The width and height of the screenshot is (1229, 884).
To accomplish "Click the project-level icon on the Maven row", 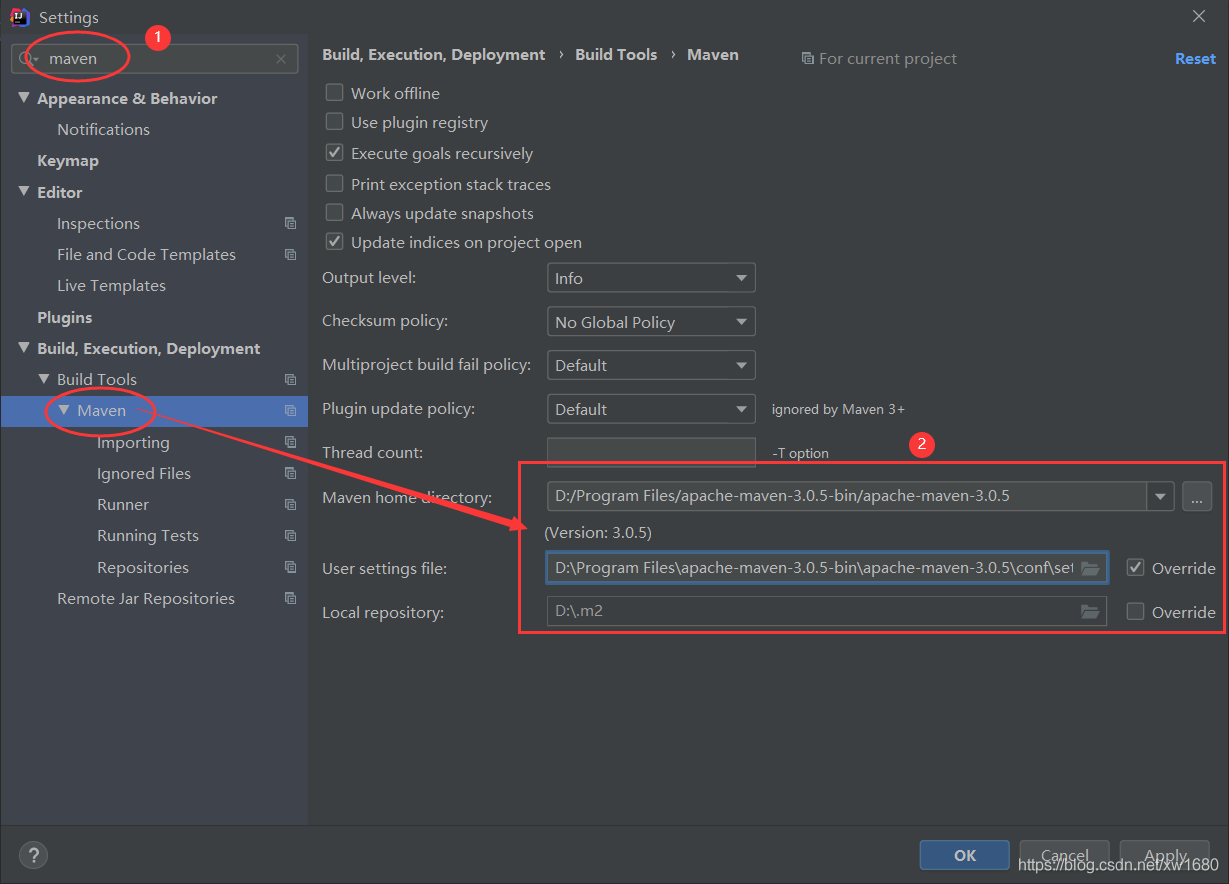I will coord(290,410).
